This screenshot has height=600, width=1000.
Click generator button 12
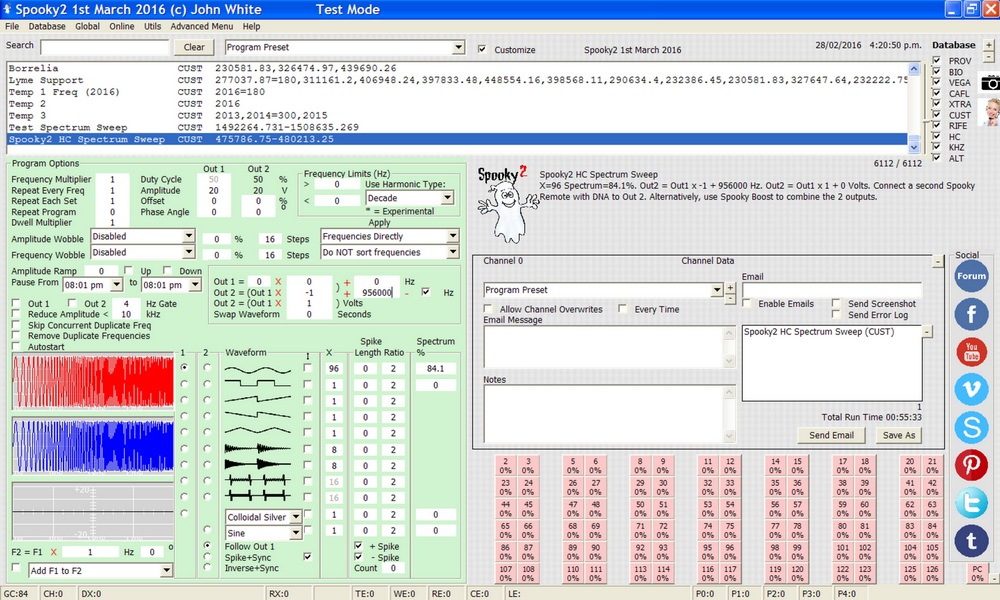coord(730,465)
